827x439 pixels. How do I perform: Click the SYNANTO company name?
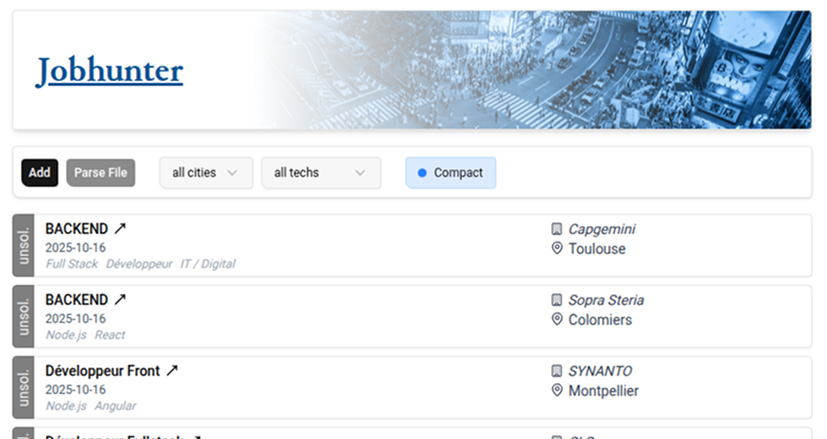point(600,371)
